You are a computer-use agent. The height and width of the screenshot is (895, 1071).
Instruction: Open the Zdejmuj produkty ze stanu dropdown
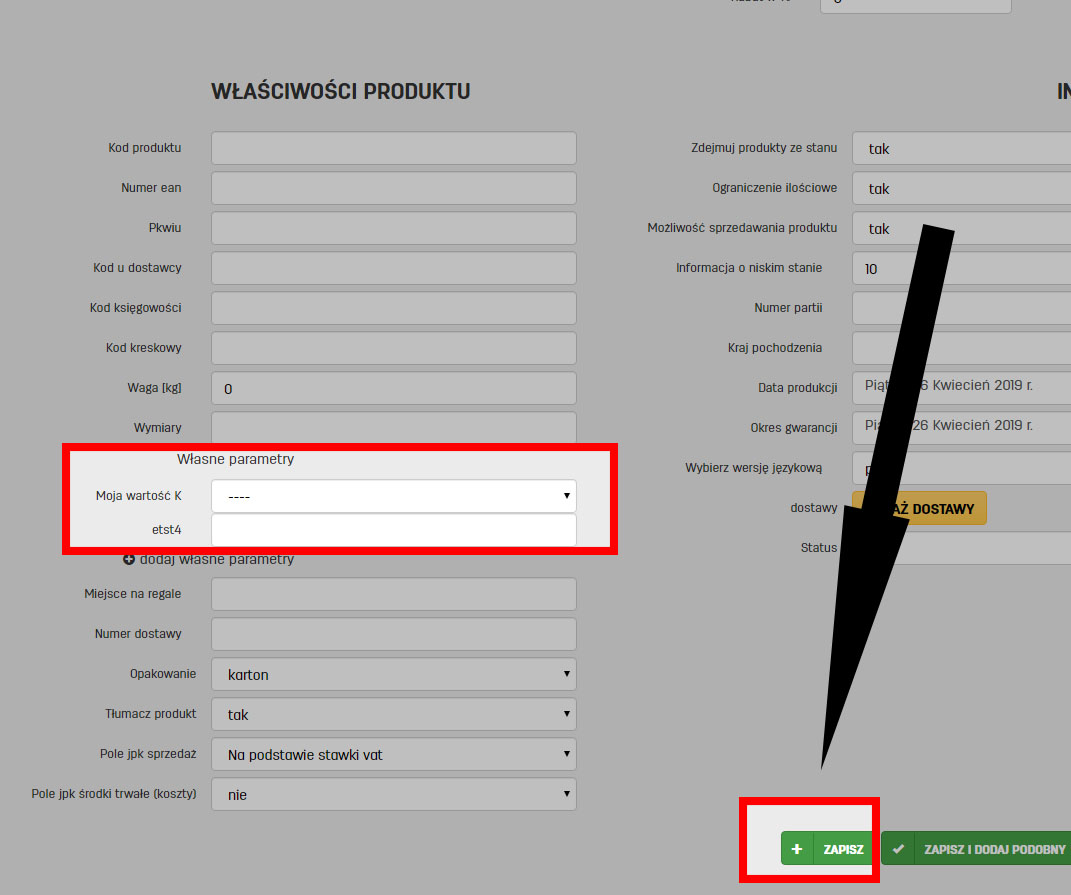coord(960,148)
